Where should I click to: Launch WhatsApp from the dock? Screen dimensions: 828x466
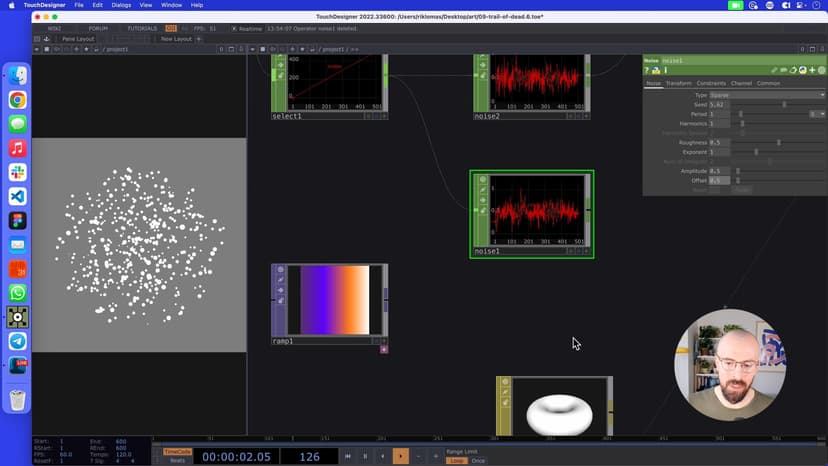[18, 293]
